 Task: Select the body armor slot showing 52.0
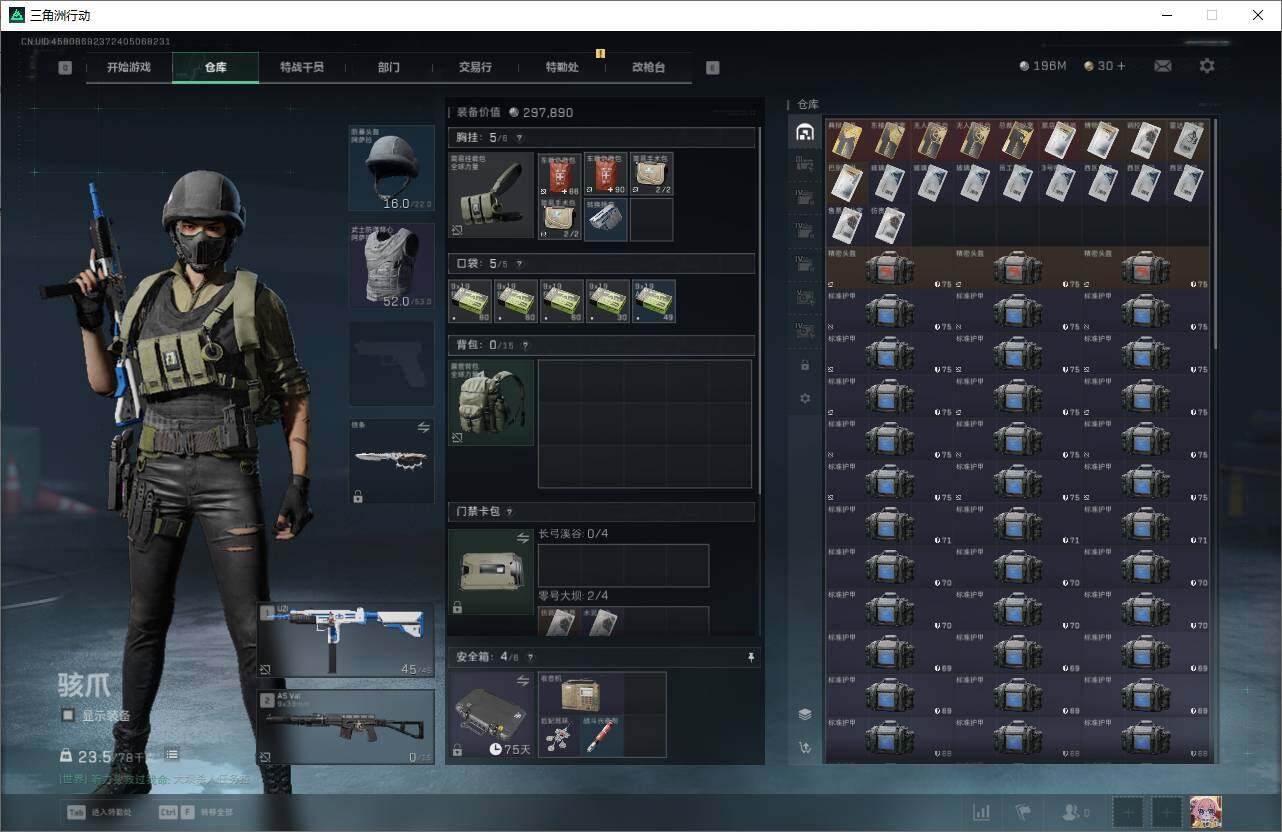(x=391, y=266)
